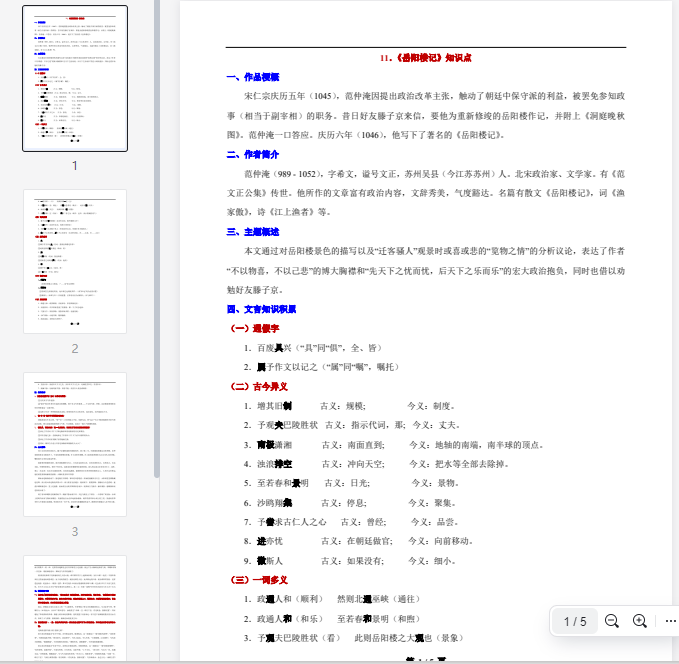The width and height of the screenshot is (679, 664).
Task: Click the heading 二、作者简介
Action: point(253,154)
